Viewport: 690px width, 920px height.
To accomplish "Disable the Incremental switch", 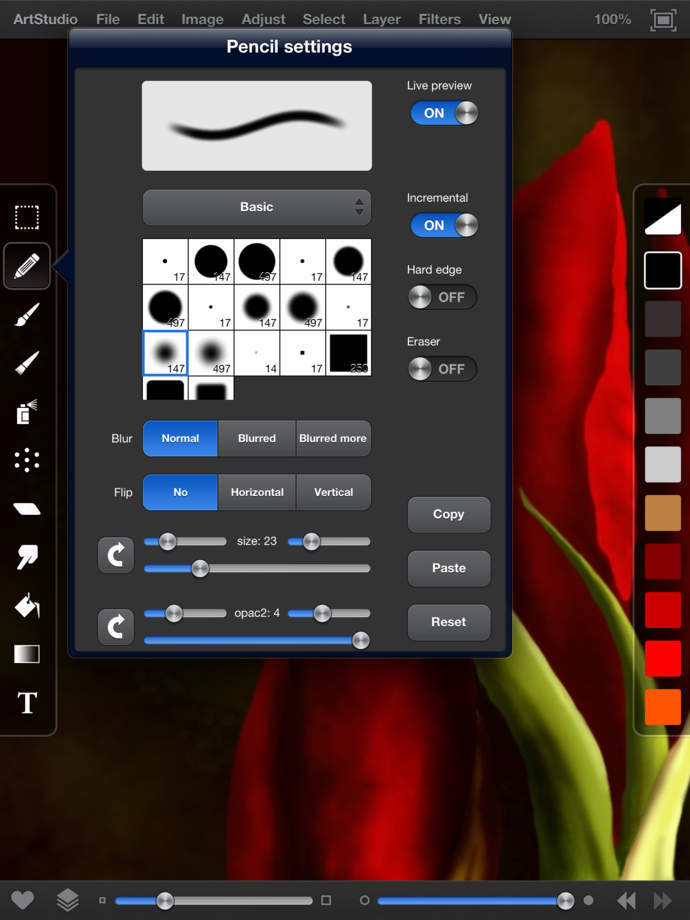I will click(444, 225).
